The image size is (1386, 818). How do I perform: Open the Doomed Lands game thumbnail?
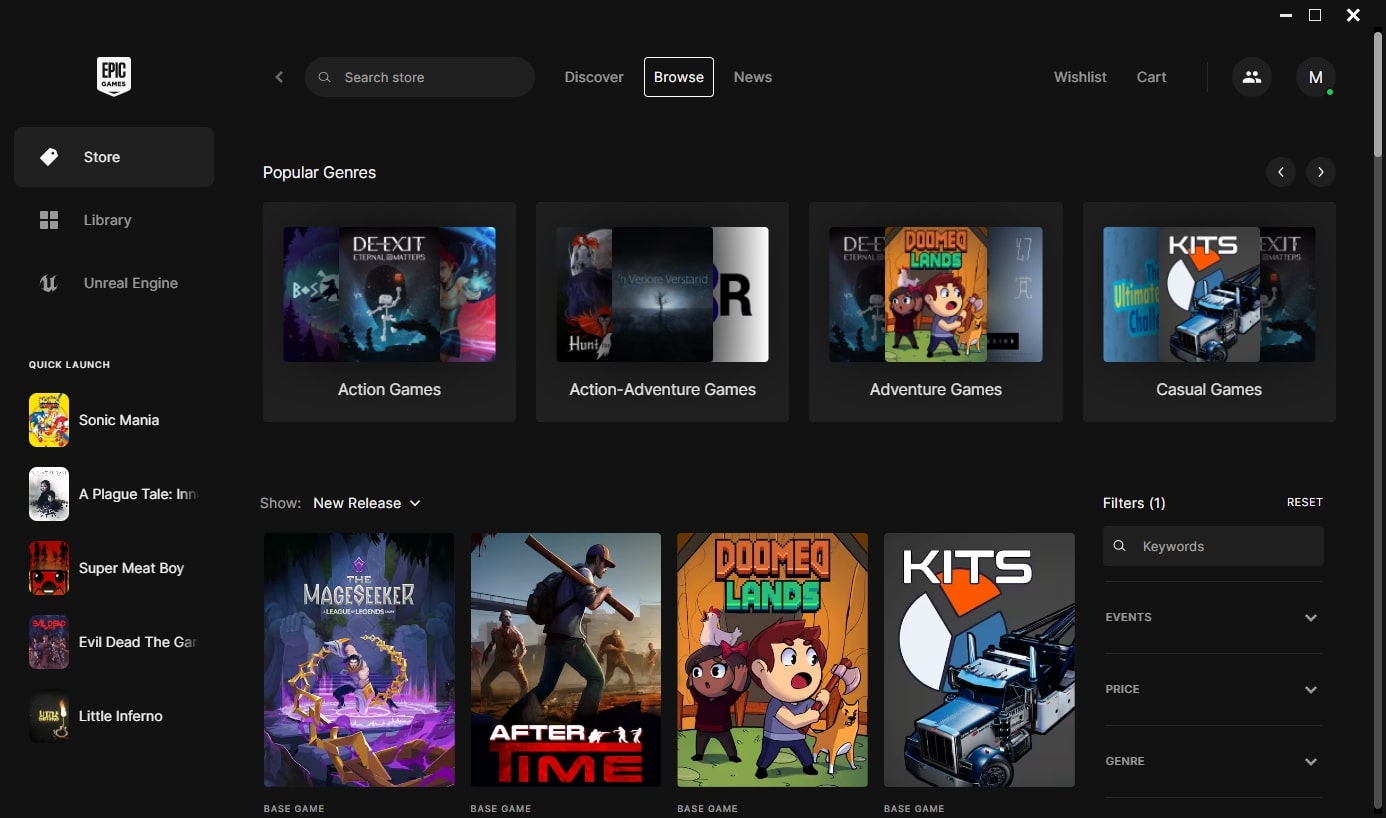(x=772, y=660)
